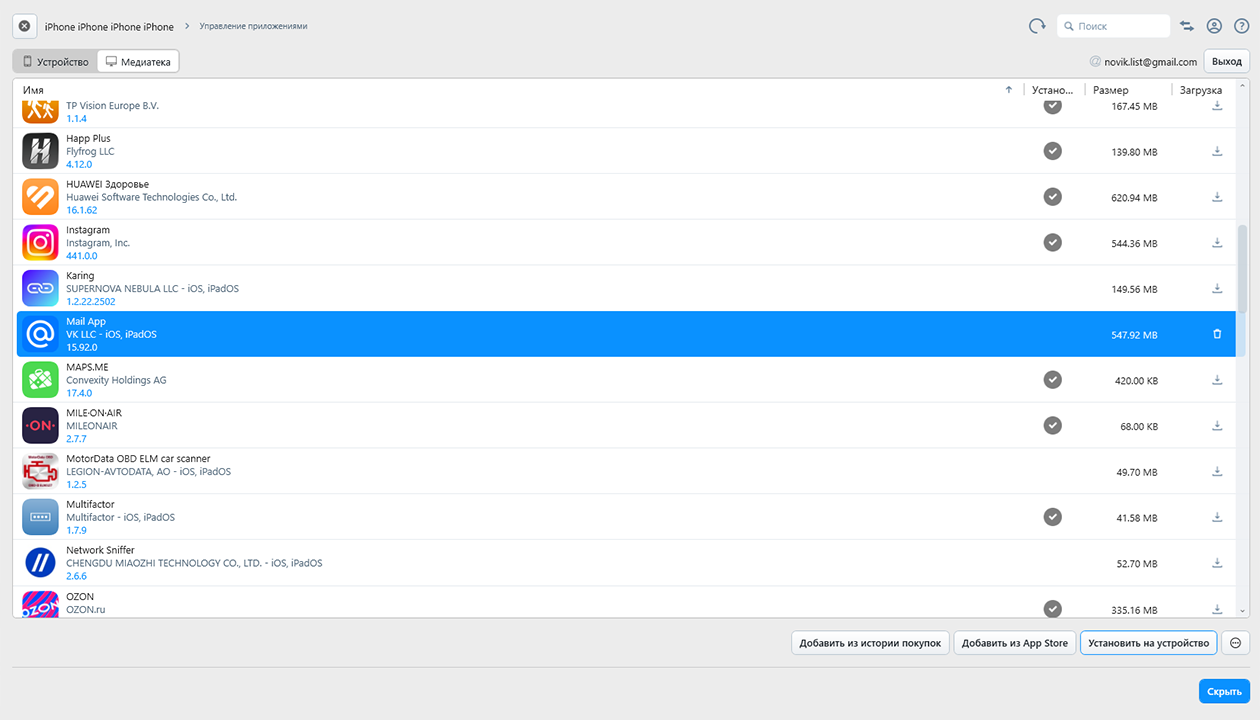Click the download icon for Karing
The image size is (1260, 720).
1217,289
